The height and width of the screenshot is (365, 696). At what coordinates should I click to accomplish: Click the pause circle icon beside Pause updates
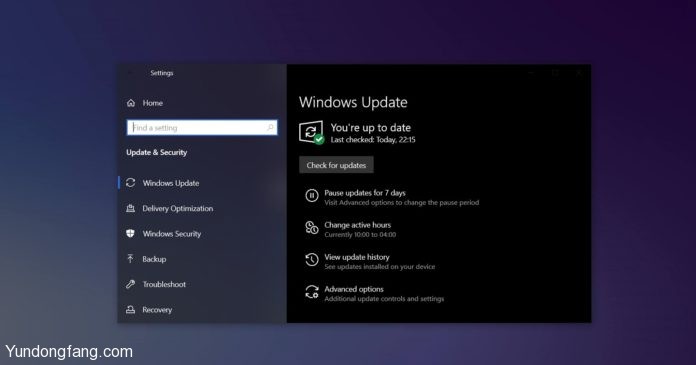312,195
